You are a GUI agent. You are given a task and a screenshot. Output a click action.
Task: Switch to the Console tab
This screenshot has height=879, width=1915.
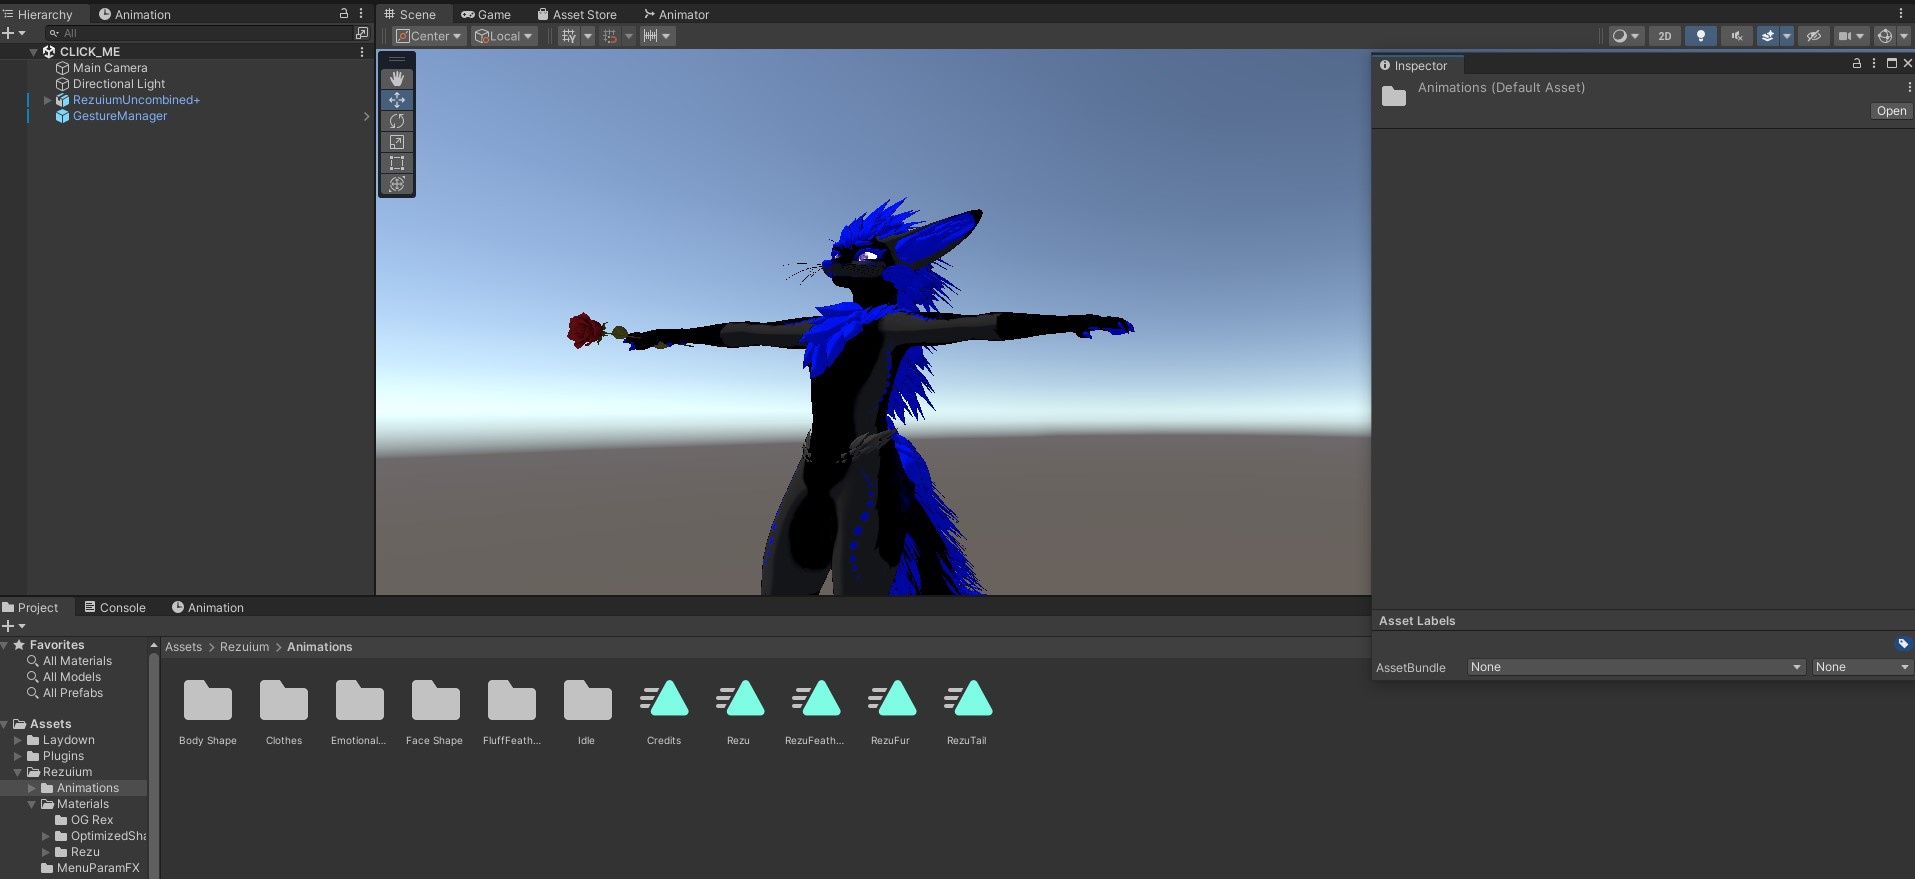click(115, 607)
